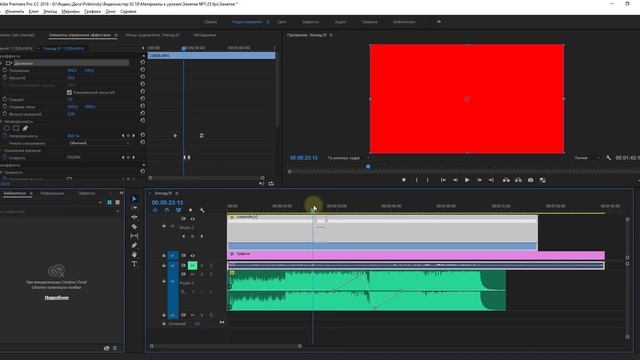Viewport: 640px width, 360px height.
Task: Step back one frame in program monitor
Action: [455, 180]
